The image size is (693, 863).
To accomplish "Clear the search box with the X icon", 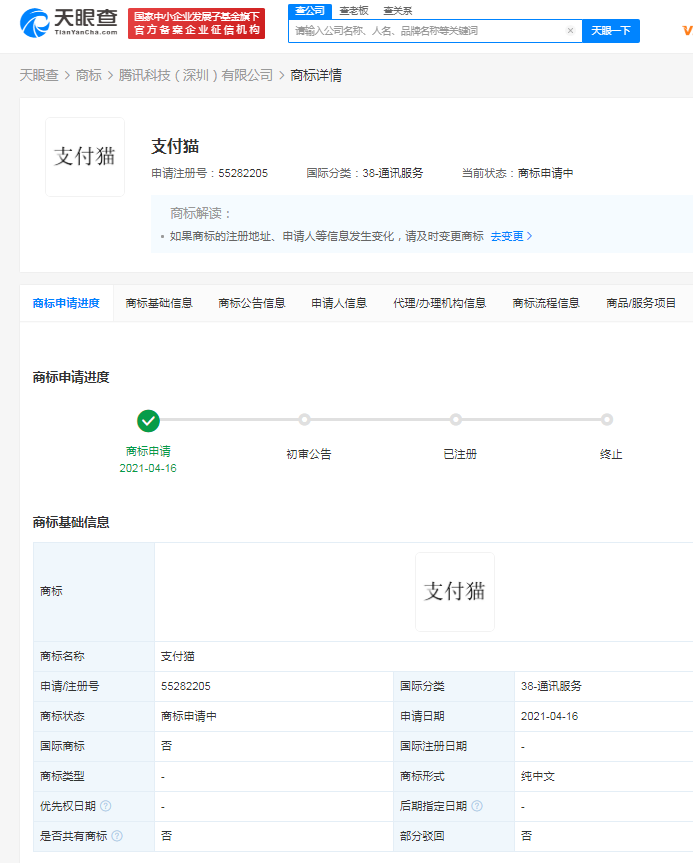I will 570,31.
